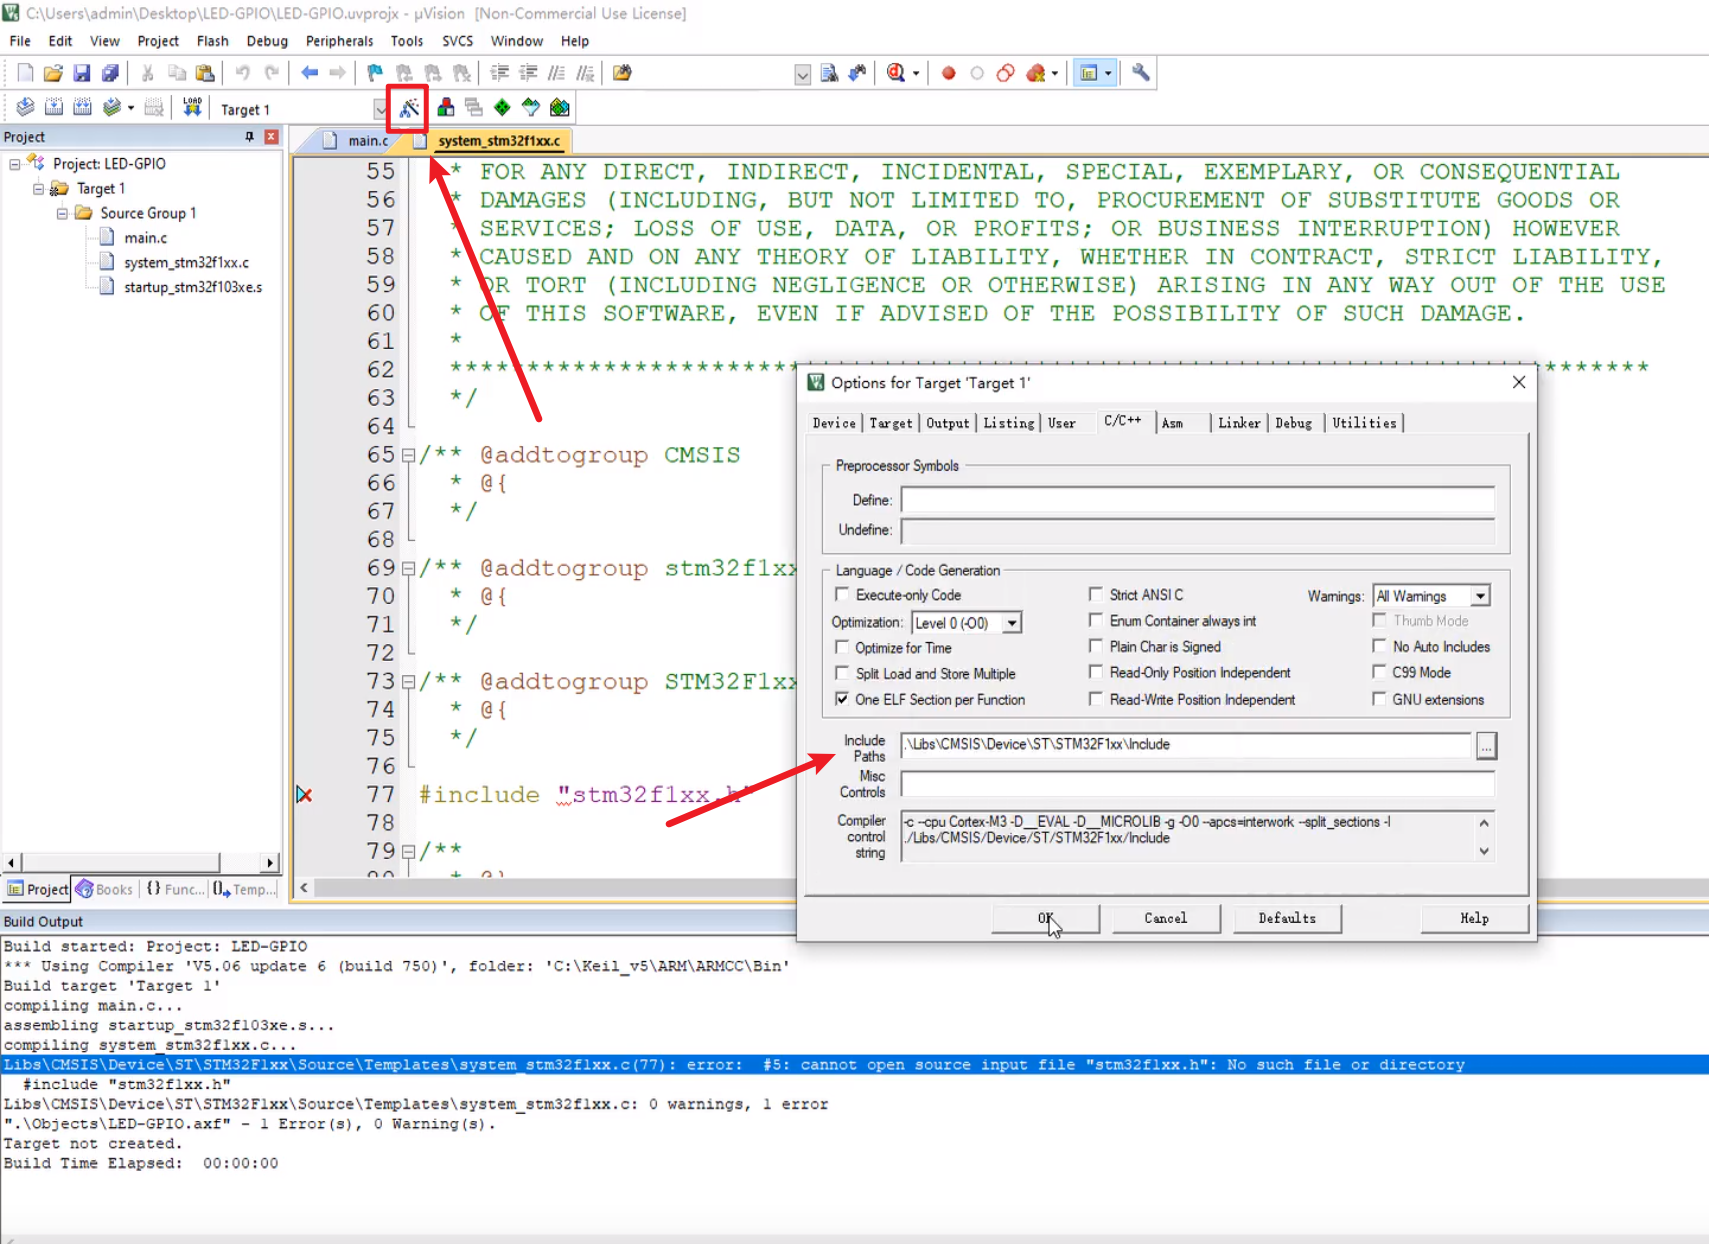Viewport: 1709px width, 1244px height.
Task: Check the Optimize for Time option
Action: point(842,648)
